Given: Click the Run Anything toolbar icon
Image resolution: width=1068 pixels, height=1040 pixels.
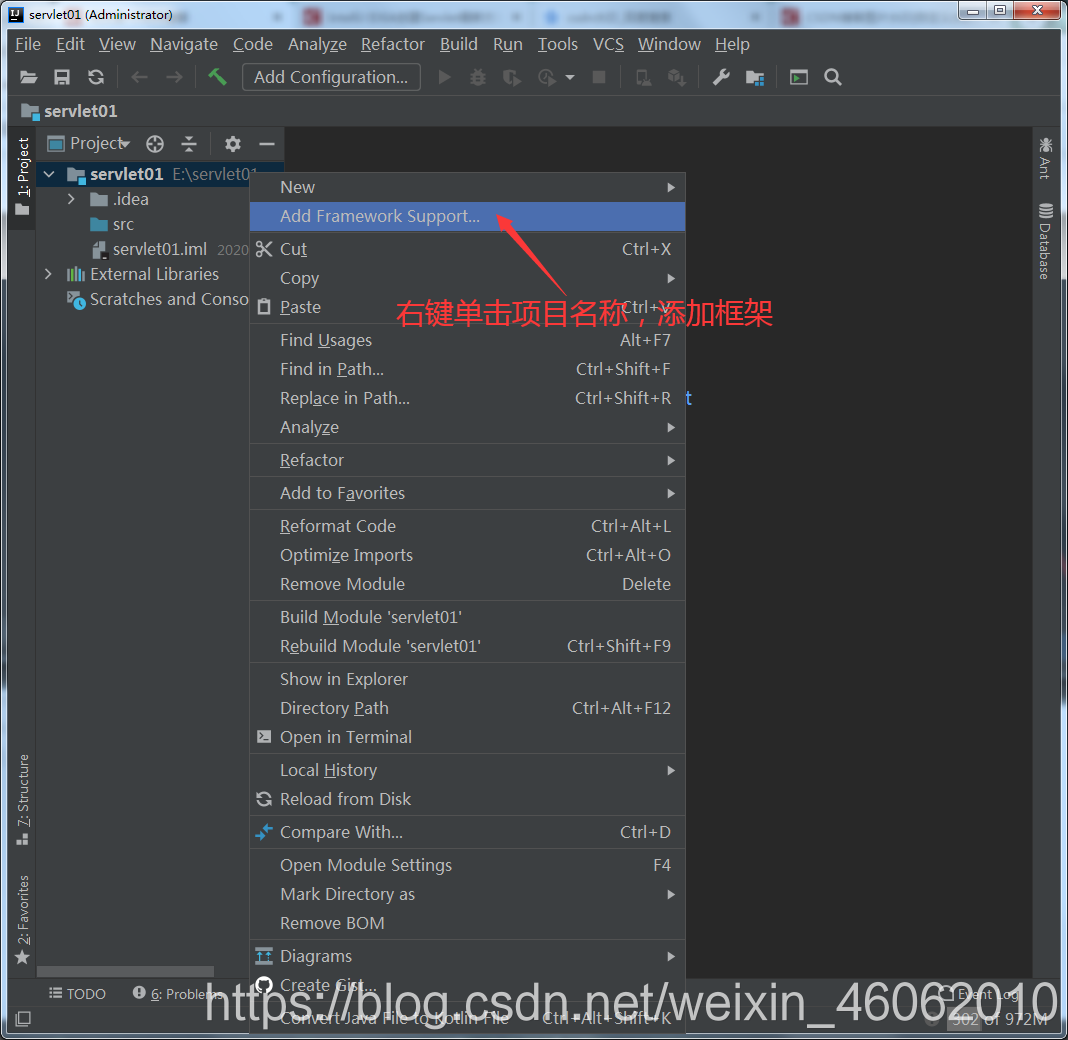Looking at the screenshot, I should tap(799, 77).
